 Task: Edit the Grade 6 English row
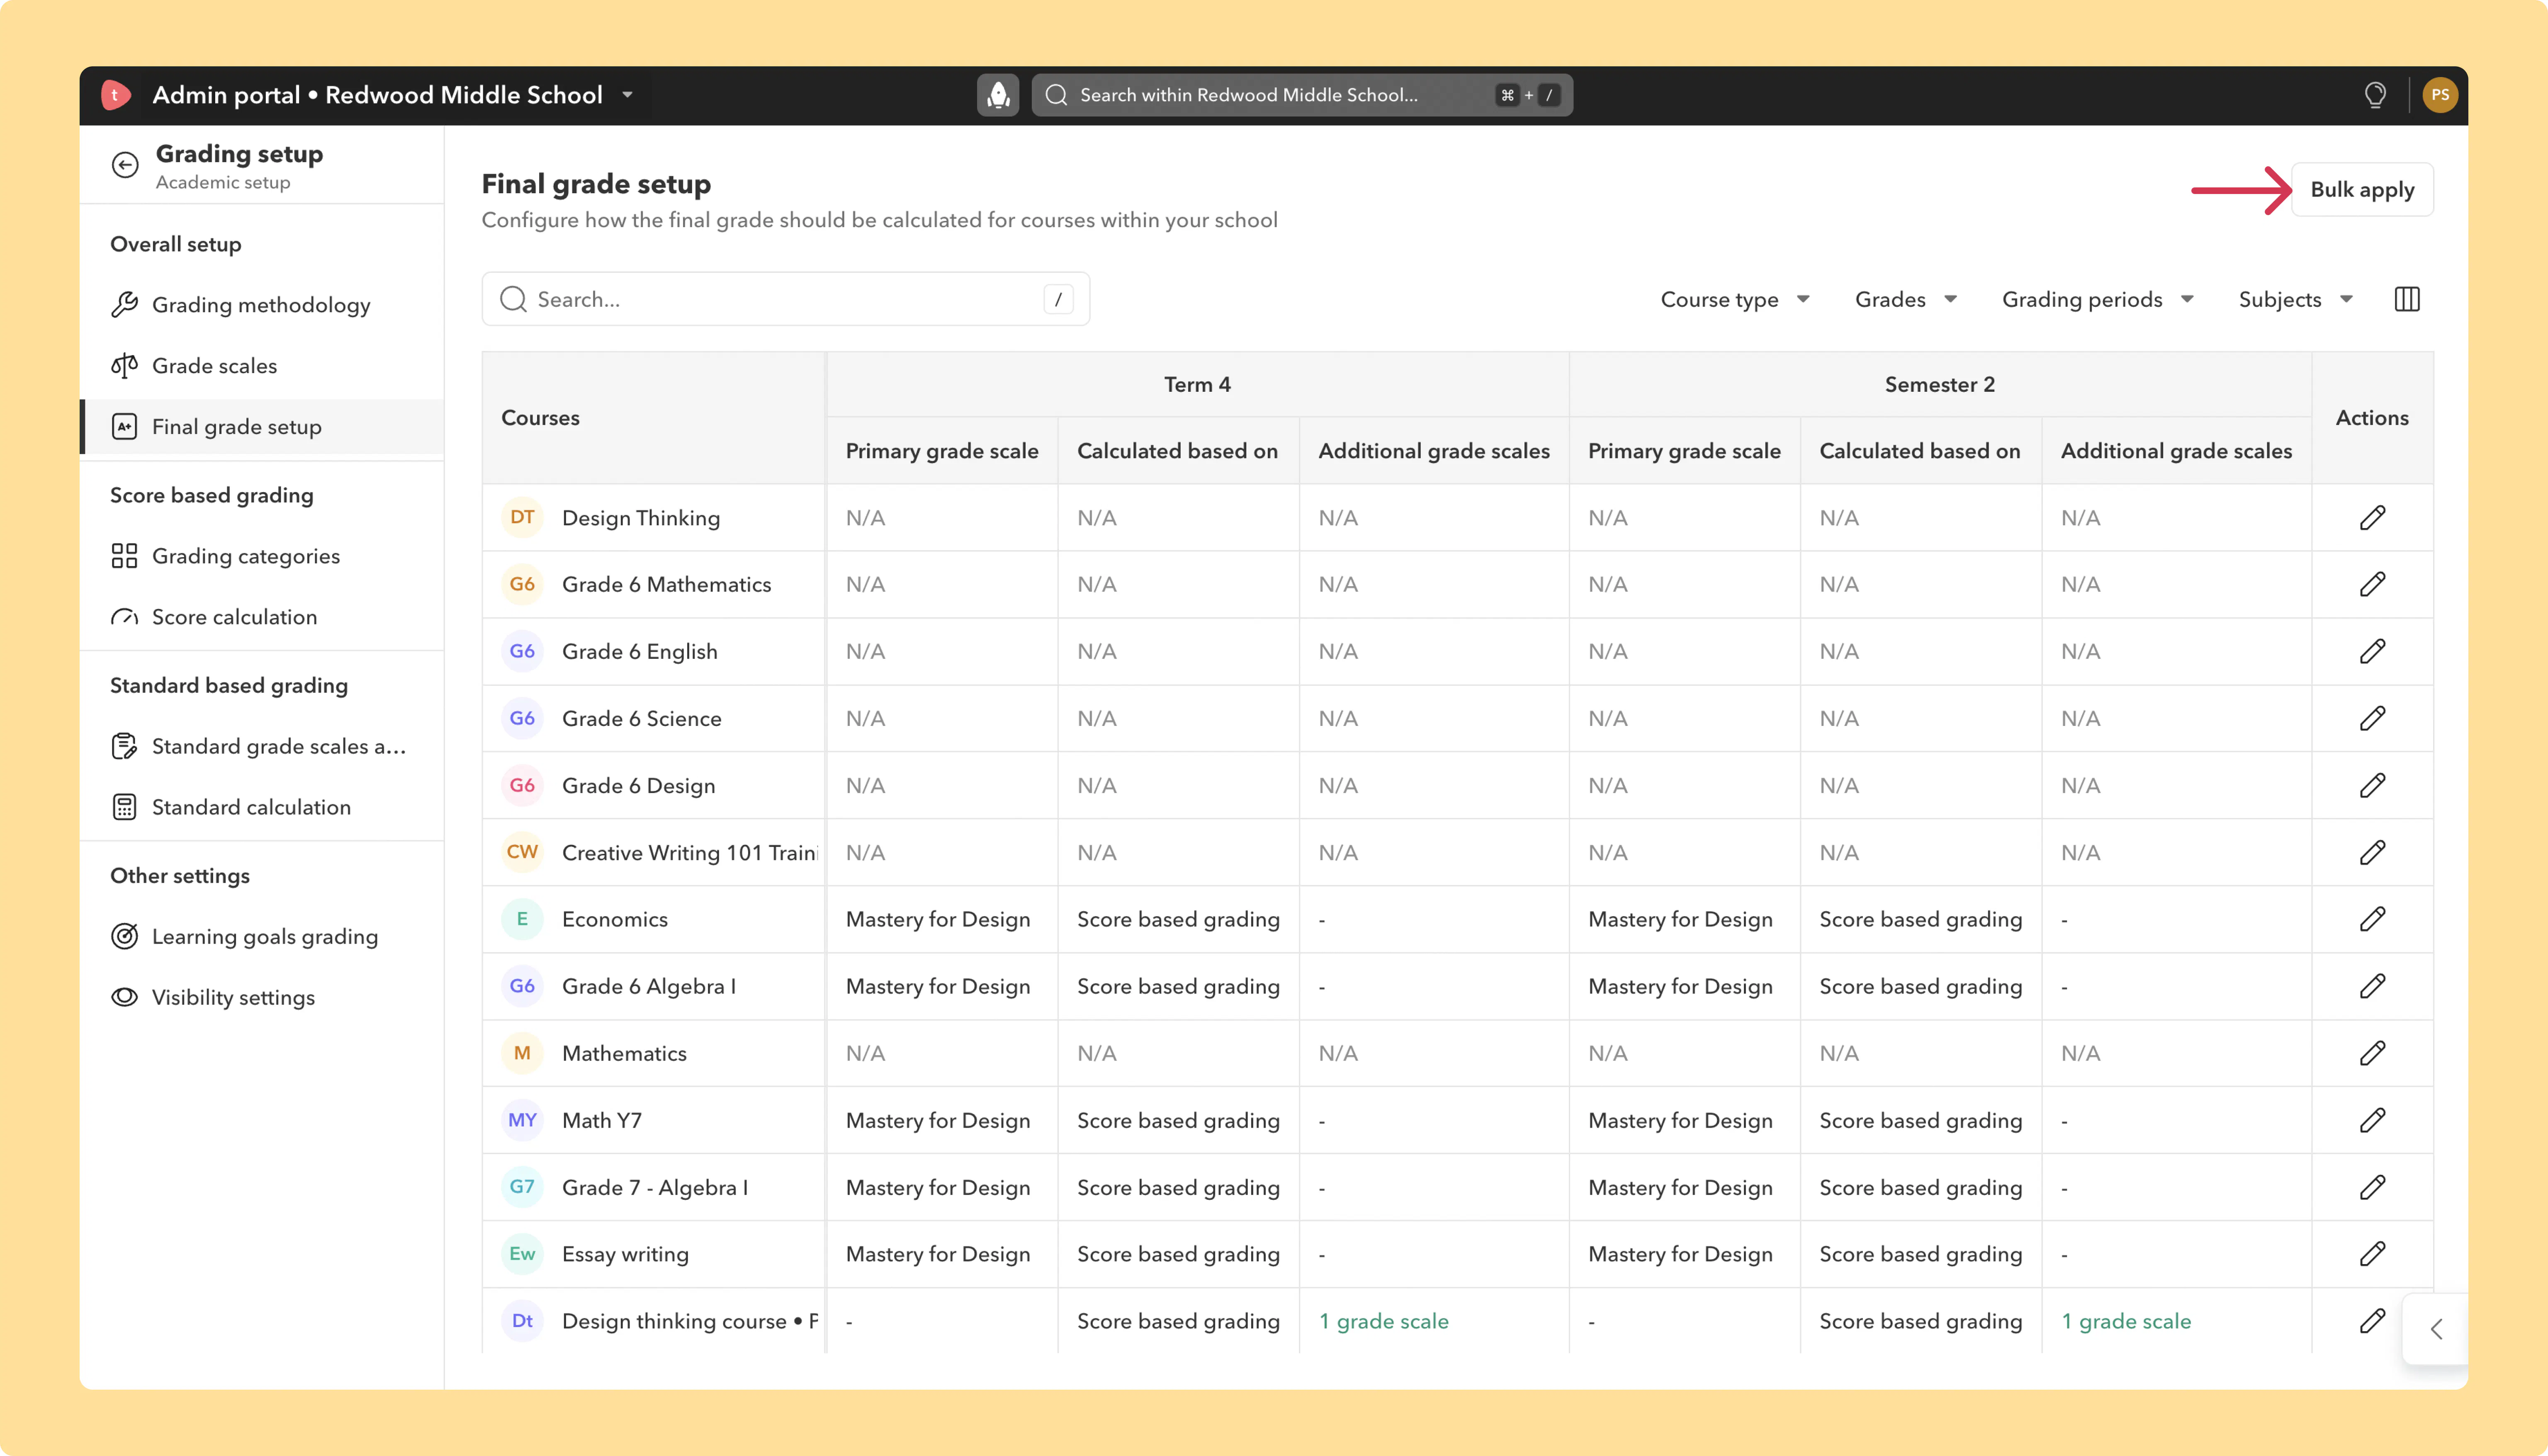tap(2372, 651)
